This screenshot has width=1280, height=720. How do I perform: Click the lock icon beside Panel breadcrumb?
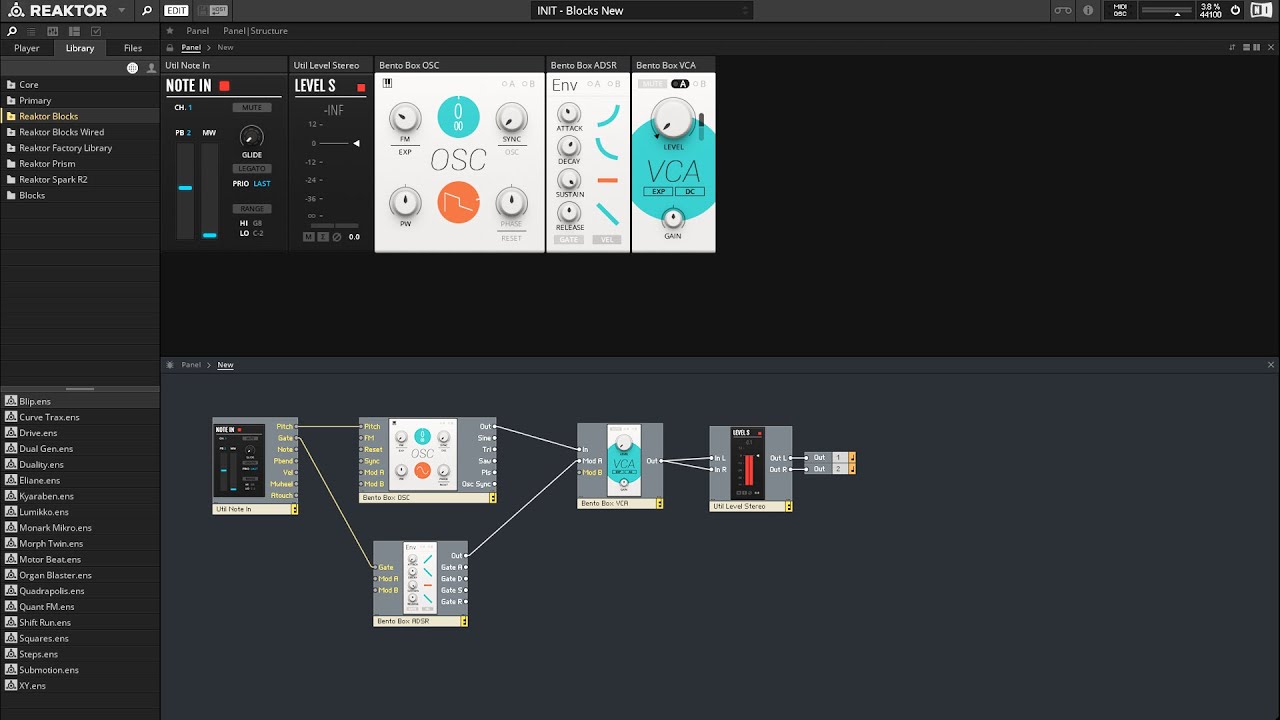[169, 48]
